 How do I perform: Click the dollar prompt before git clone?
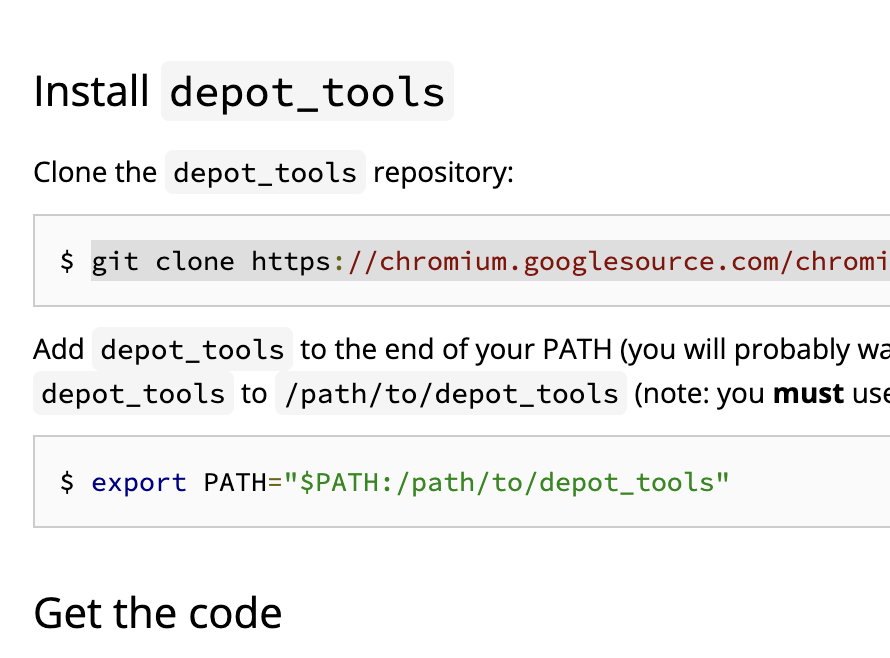pos(67,261)
